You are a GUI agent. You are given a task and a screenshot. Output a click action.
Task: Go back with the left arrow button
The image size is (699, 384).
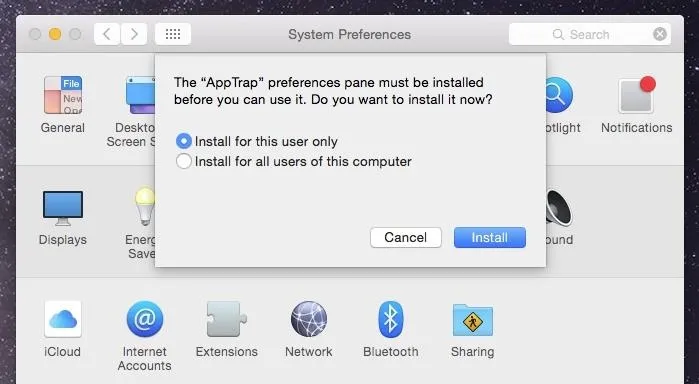tap(107, 34)
